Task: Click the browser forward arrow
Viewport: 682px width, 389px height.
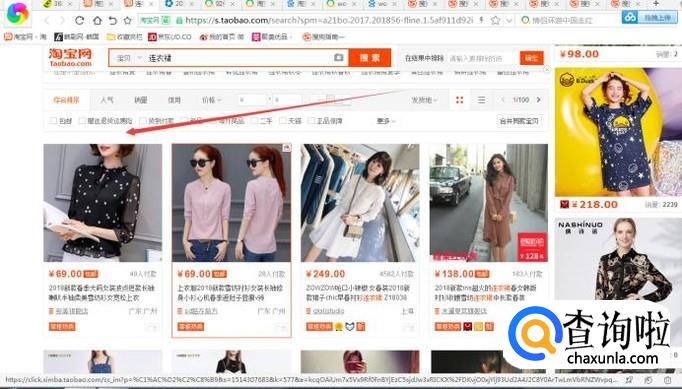Action: coord(61,20)
